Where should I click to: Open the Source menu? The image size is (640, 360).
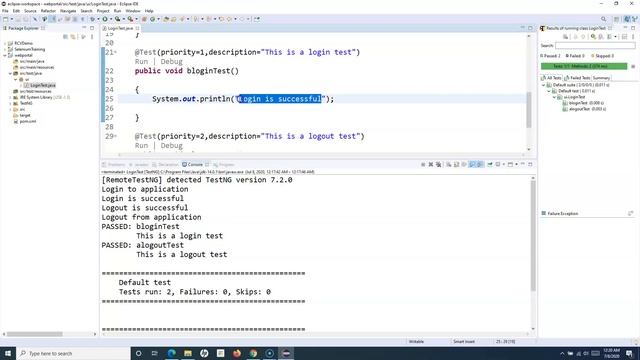pos(30,11)
